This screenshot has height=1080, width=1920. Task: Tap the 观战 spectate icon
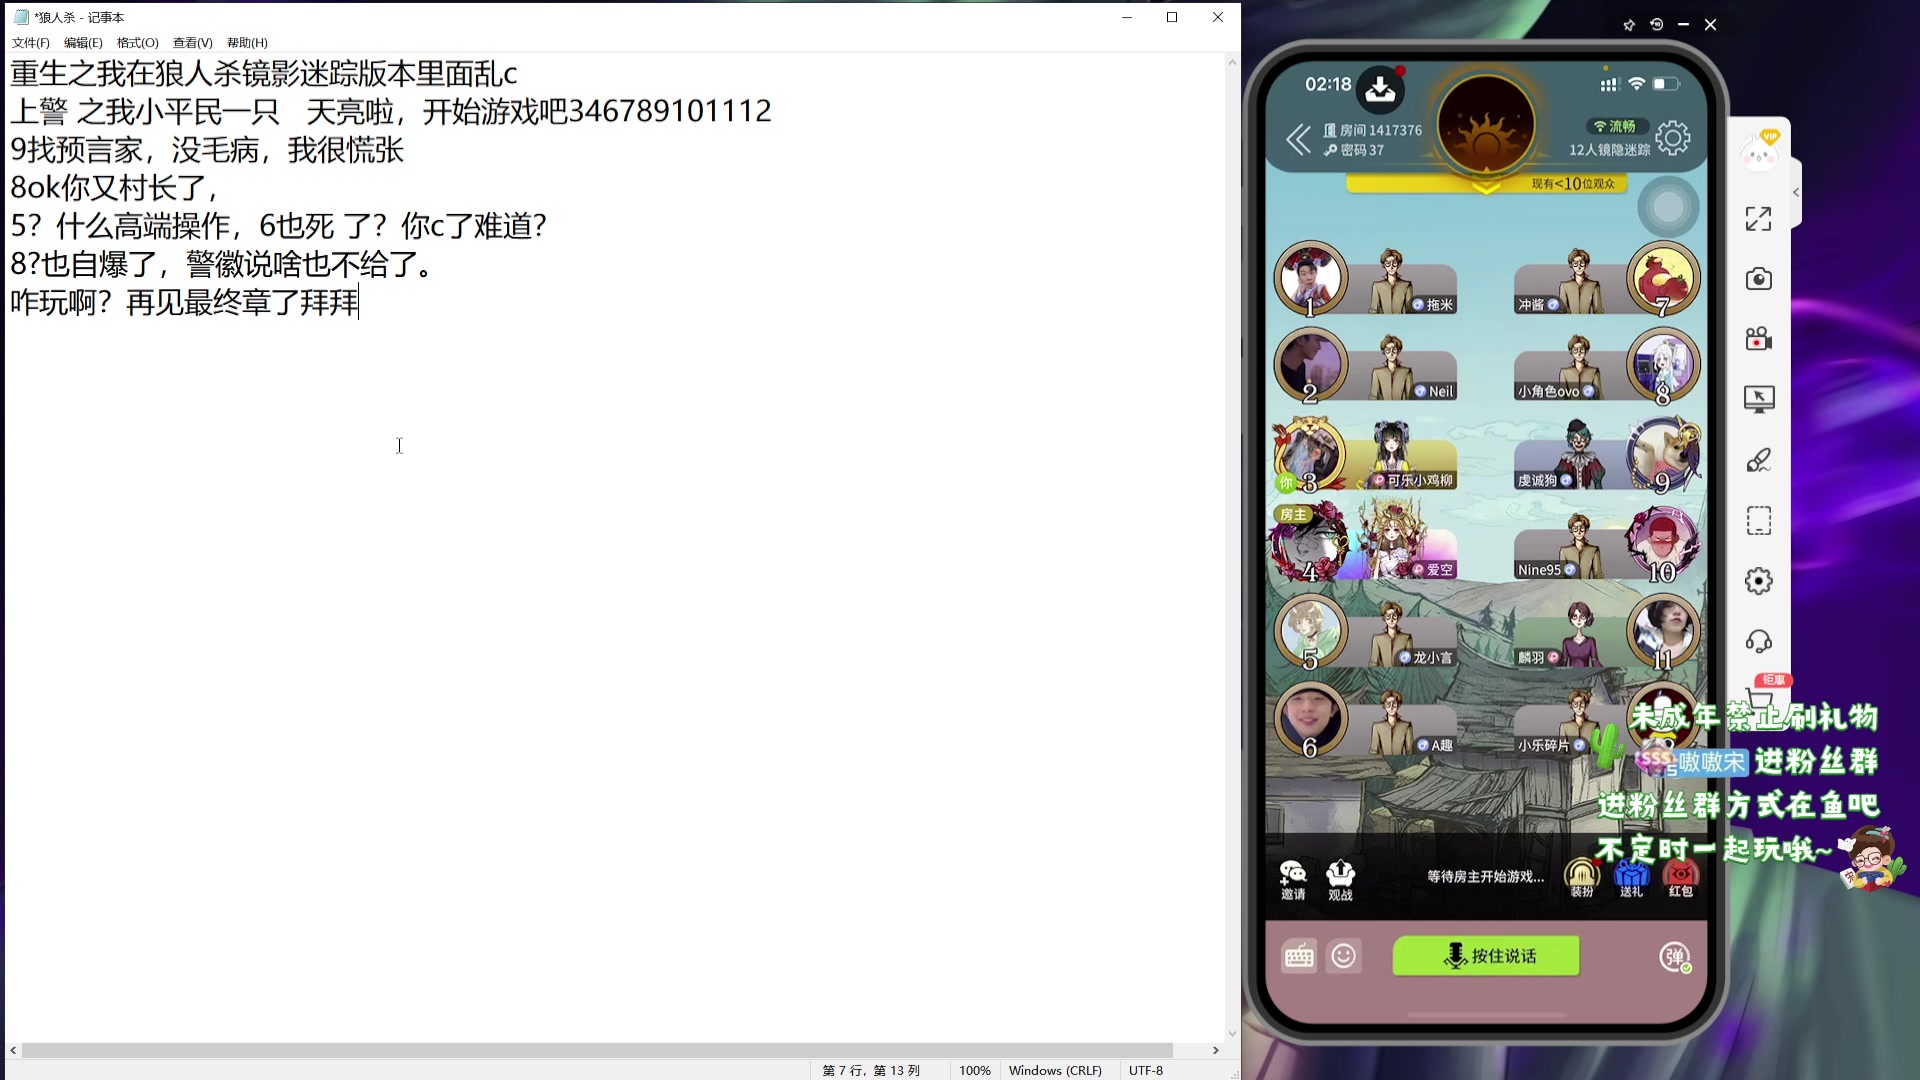click(1340, 879)
